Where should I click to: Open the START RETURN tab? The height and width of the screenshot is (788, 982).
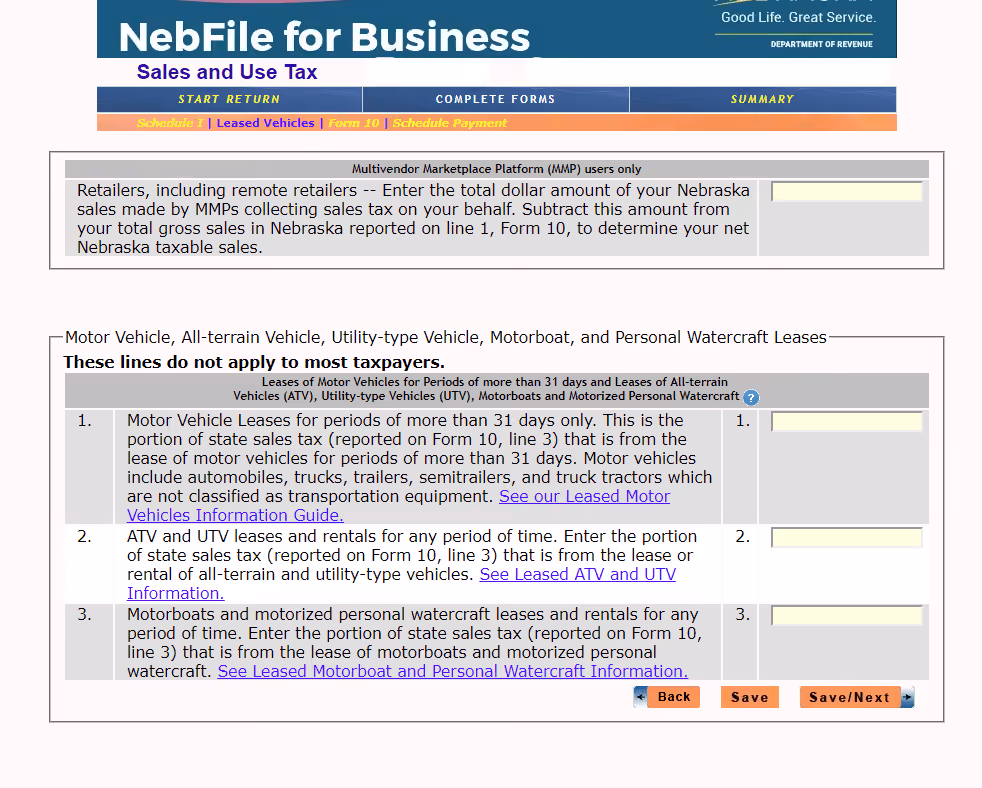229,99
